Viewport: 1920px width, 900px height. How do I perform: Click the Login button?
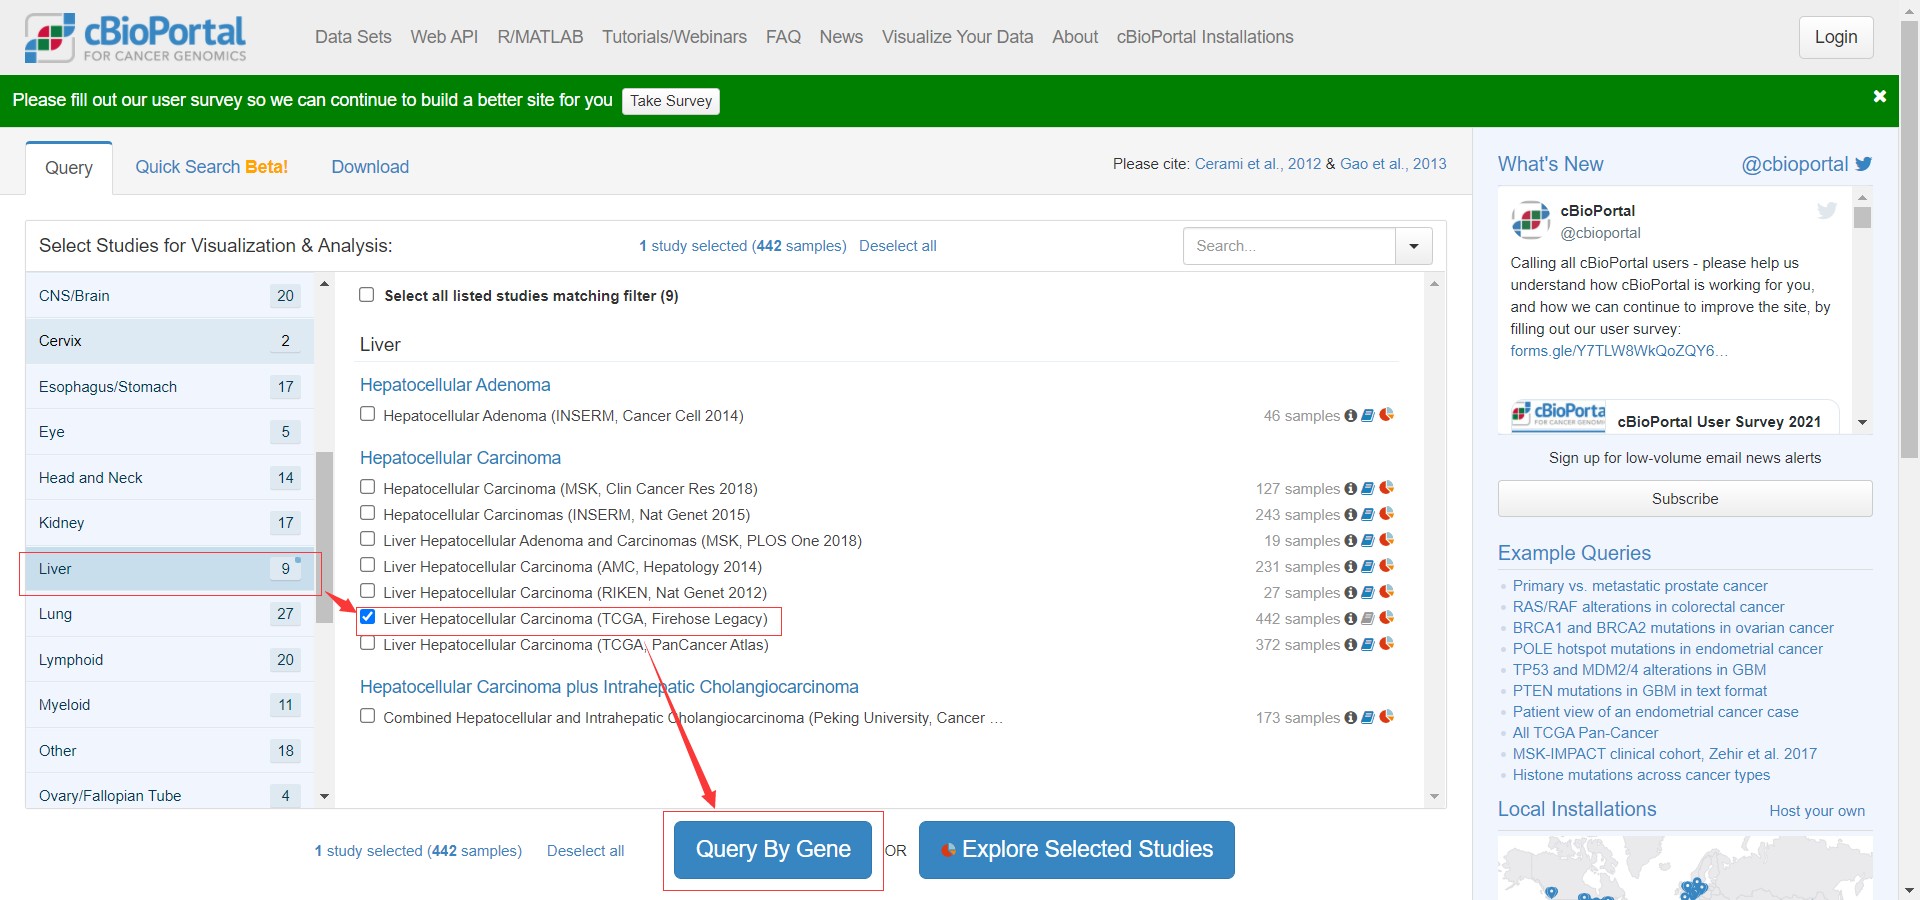coord(1836,37)
